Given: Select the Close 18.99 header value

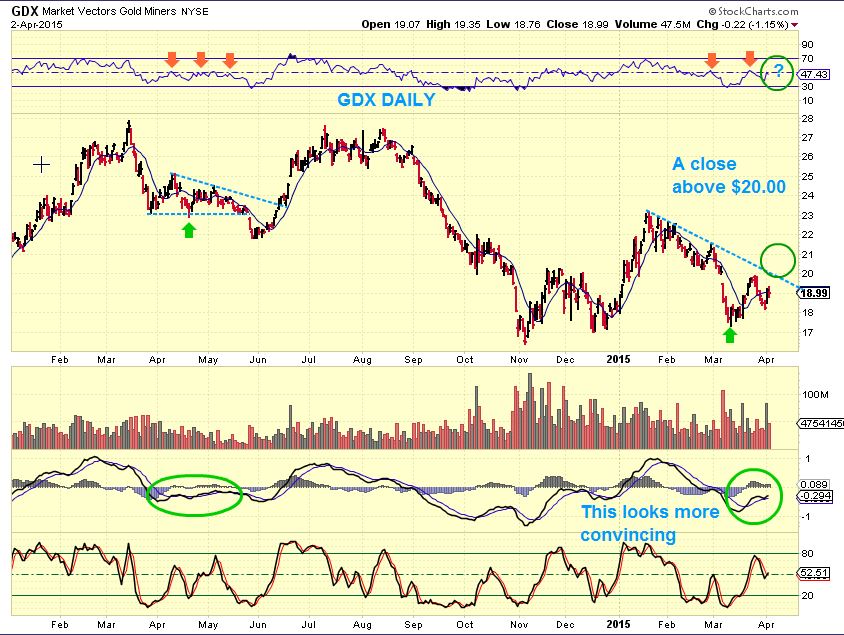Looking at the screenshot, I should point(578,24).
